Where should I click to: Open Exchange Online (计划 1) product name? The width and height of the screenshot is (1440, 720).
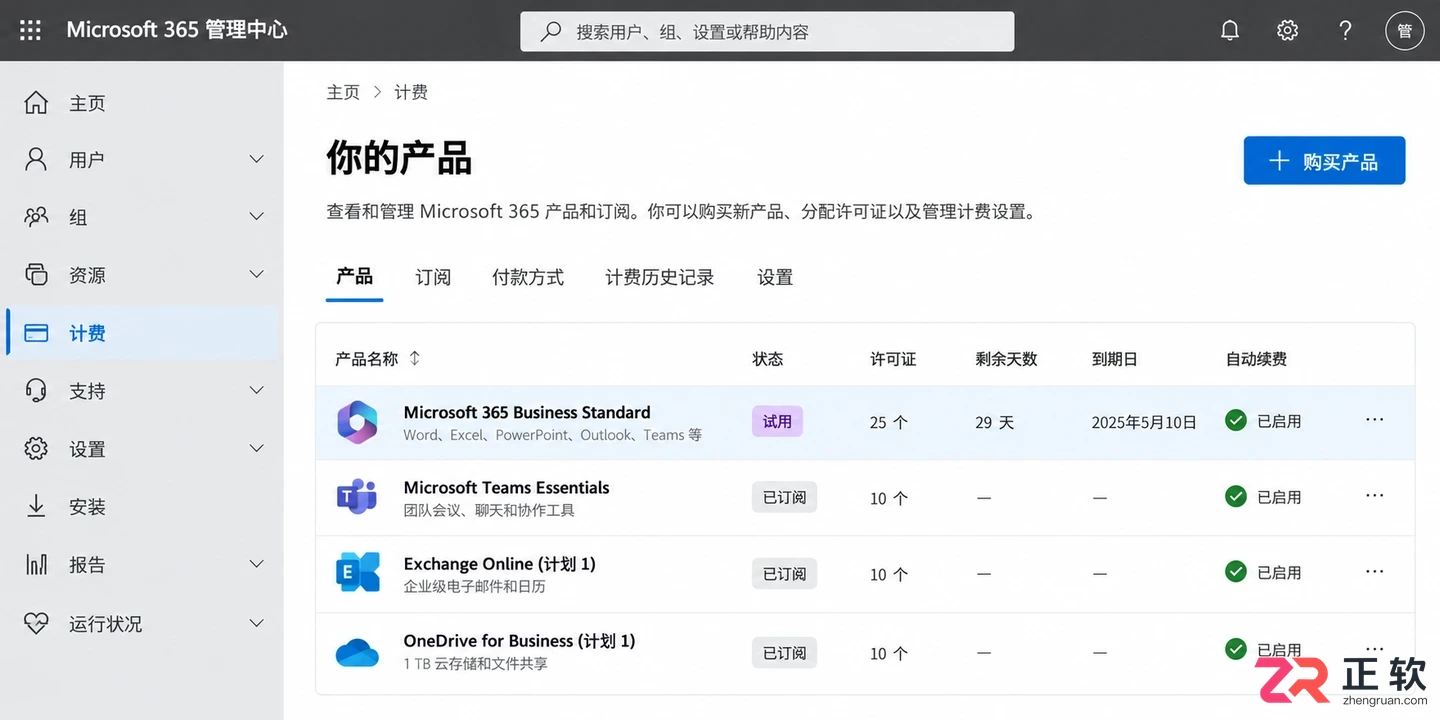coord(499,564)
